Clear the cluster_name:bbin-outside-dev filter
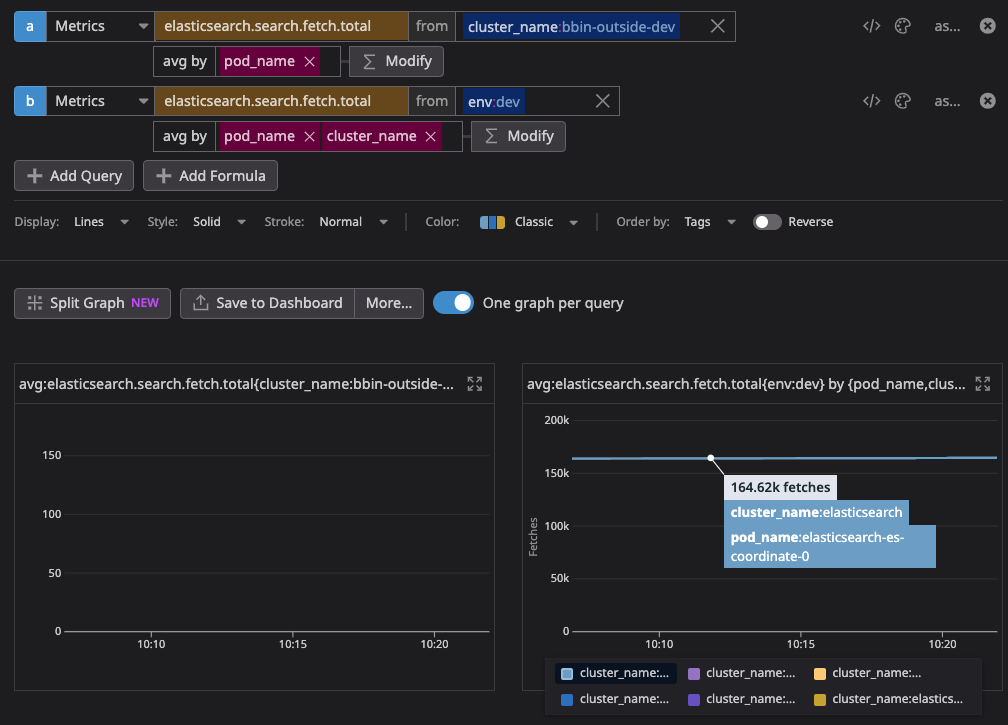 click(x=717, y=26)
